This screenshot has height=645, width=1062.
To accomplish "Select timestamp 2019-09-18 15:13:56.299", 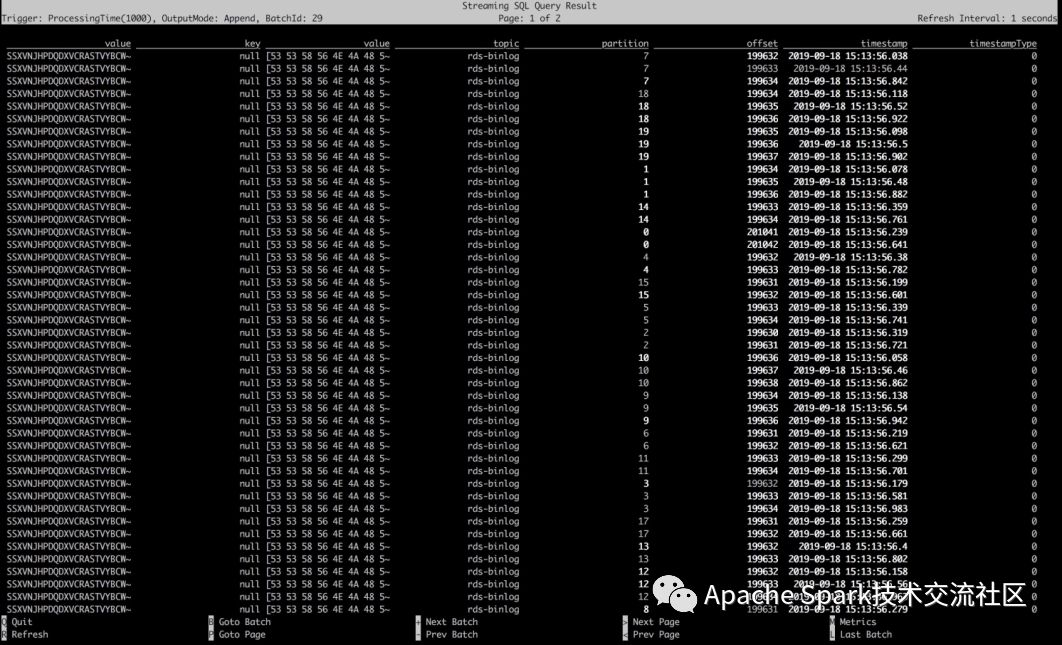I will click(848, 458).
